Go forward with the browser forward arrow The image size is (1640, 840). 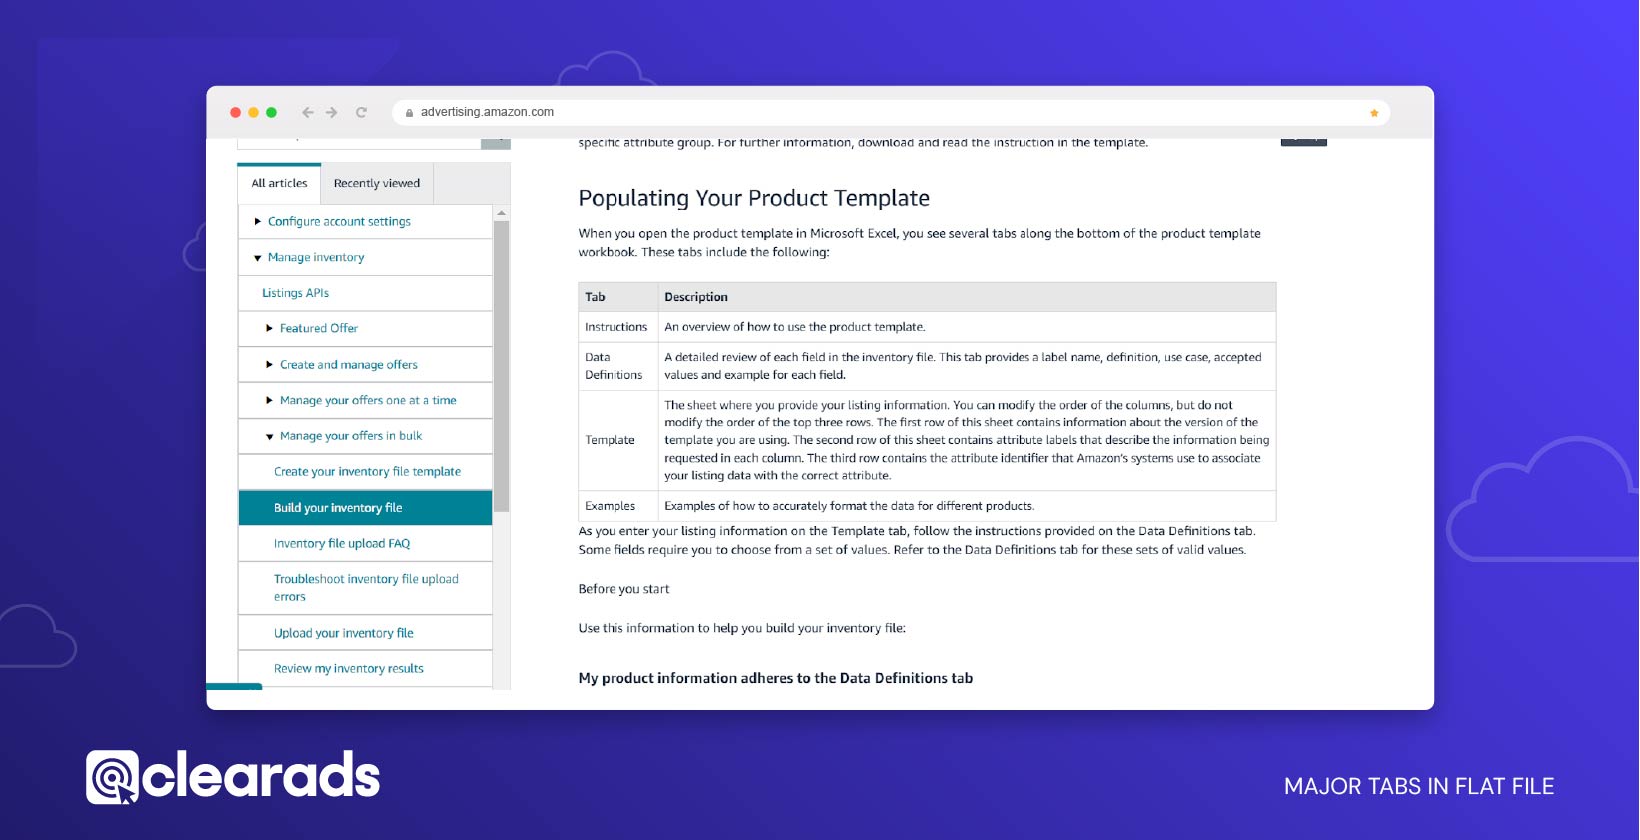(332, 112)
